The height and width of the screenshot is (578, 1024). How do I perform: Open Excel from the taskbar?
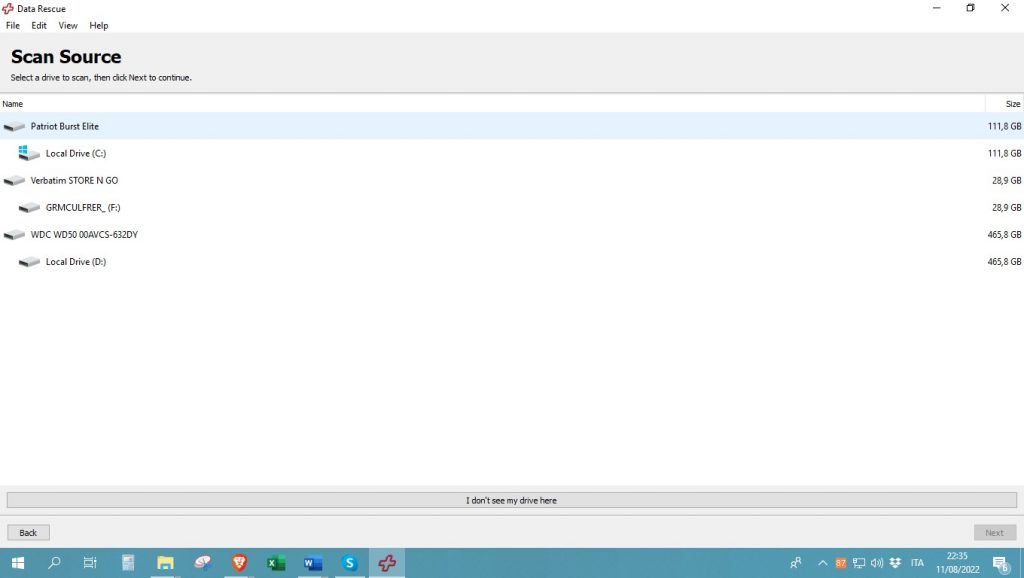point(276,563)
